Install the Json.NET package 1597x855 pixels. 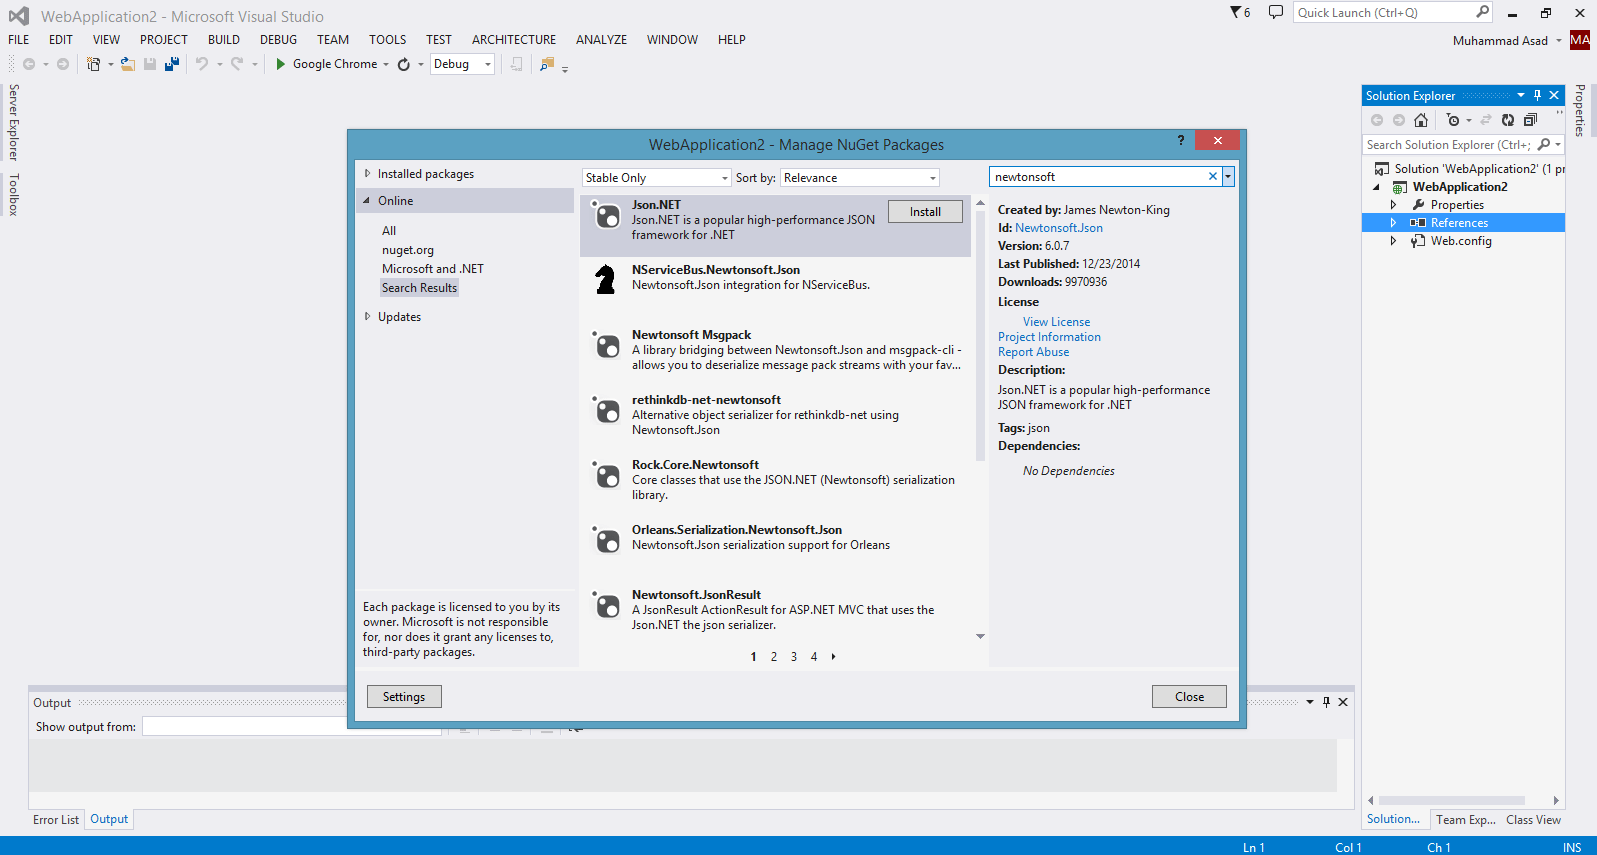[x=924, y=212]
